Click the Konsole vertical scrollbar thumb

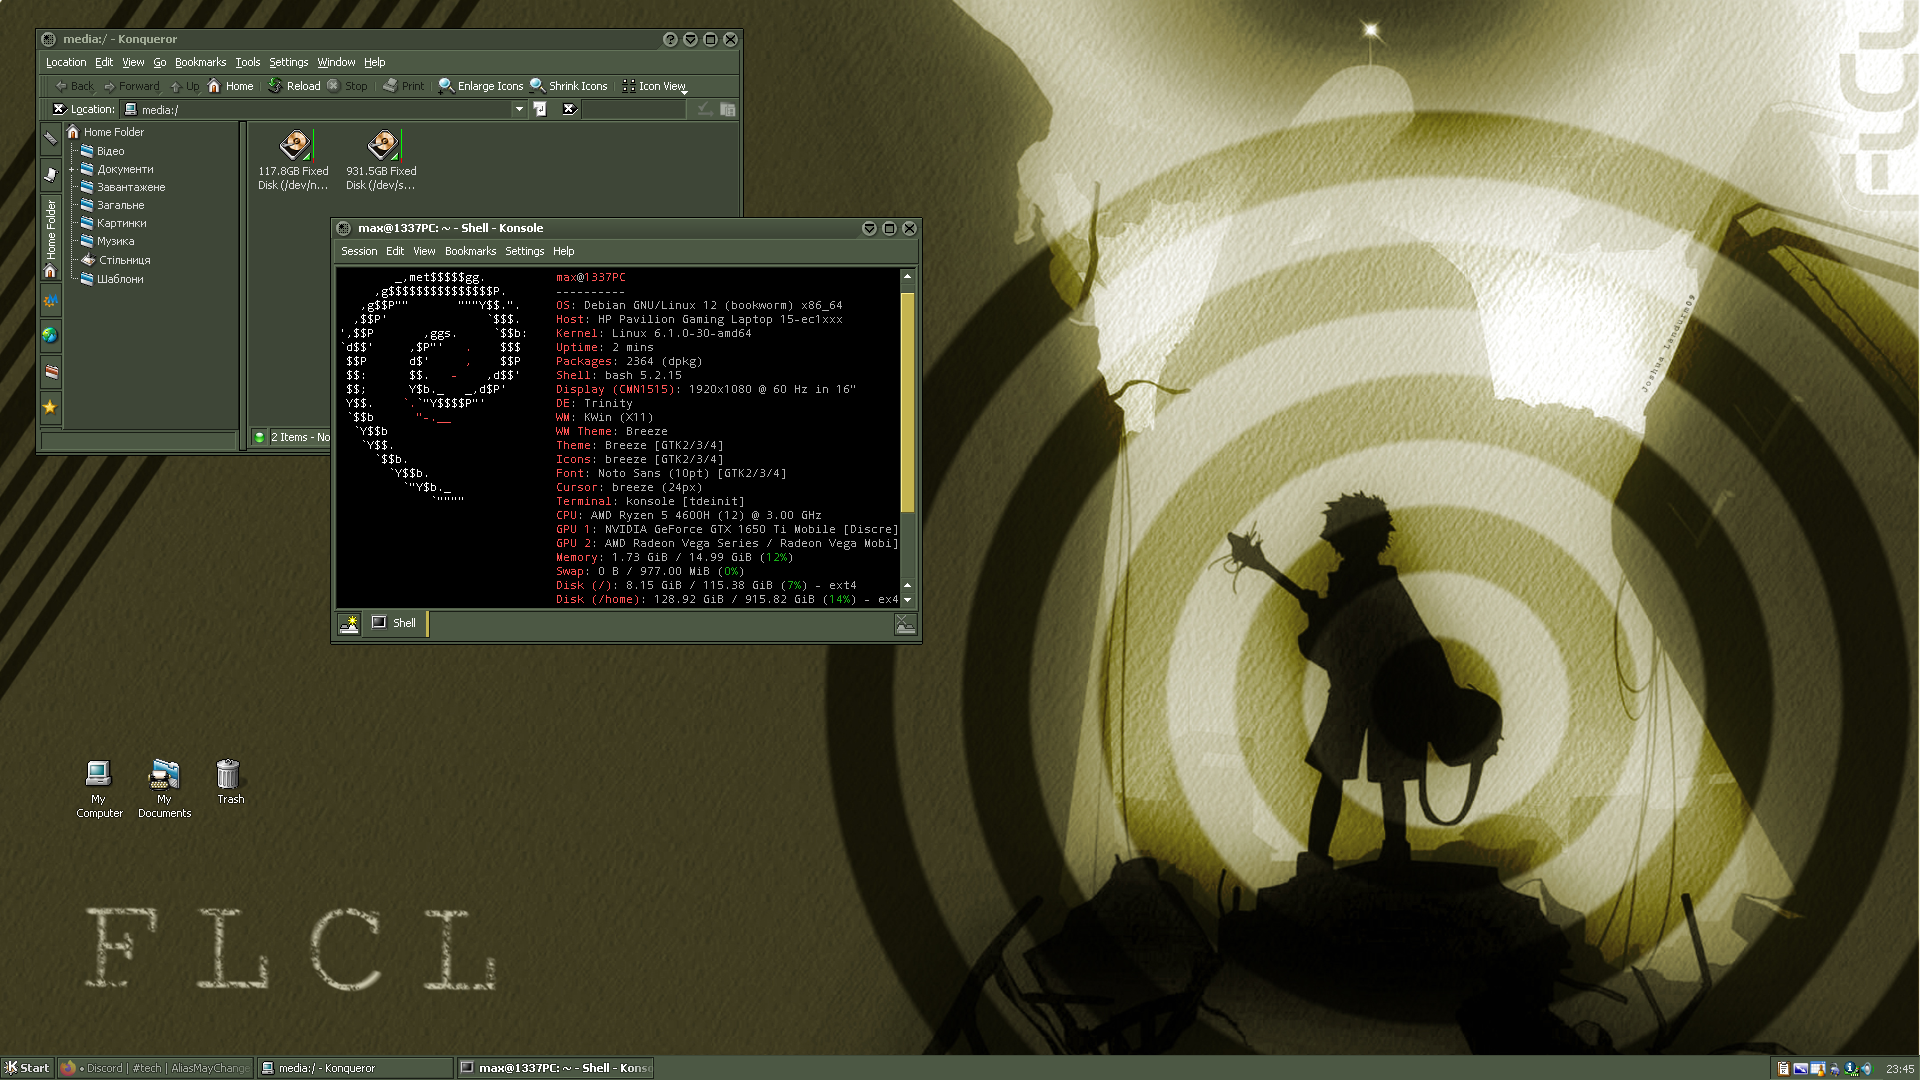pos(907,400)
